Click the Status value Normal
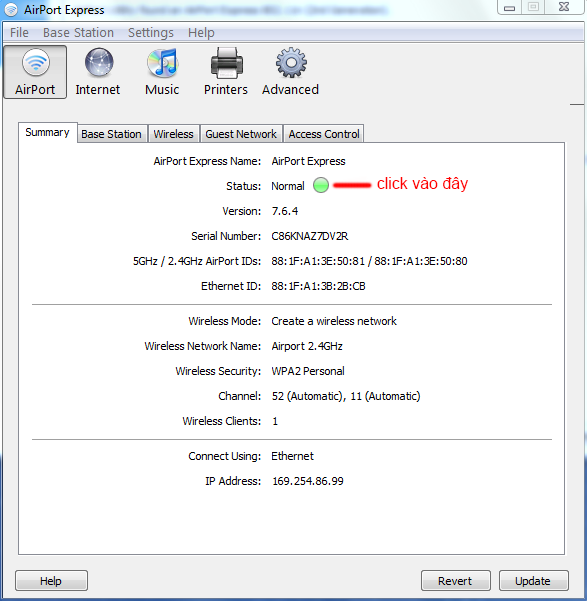 coord(288,186)
